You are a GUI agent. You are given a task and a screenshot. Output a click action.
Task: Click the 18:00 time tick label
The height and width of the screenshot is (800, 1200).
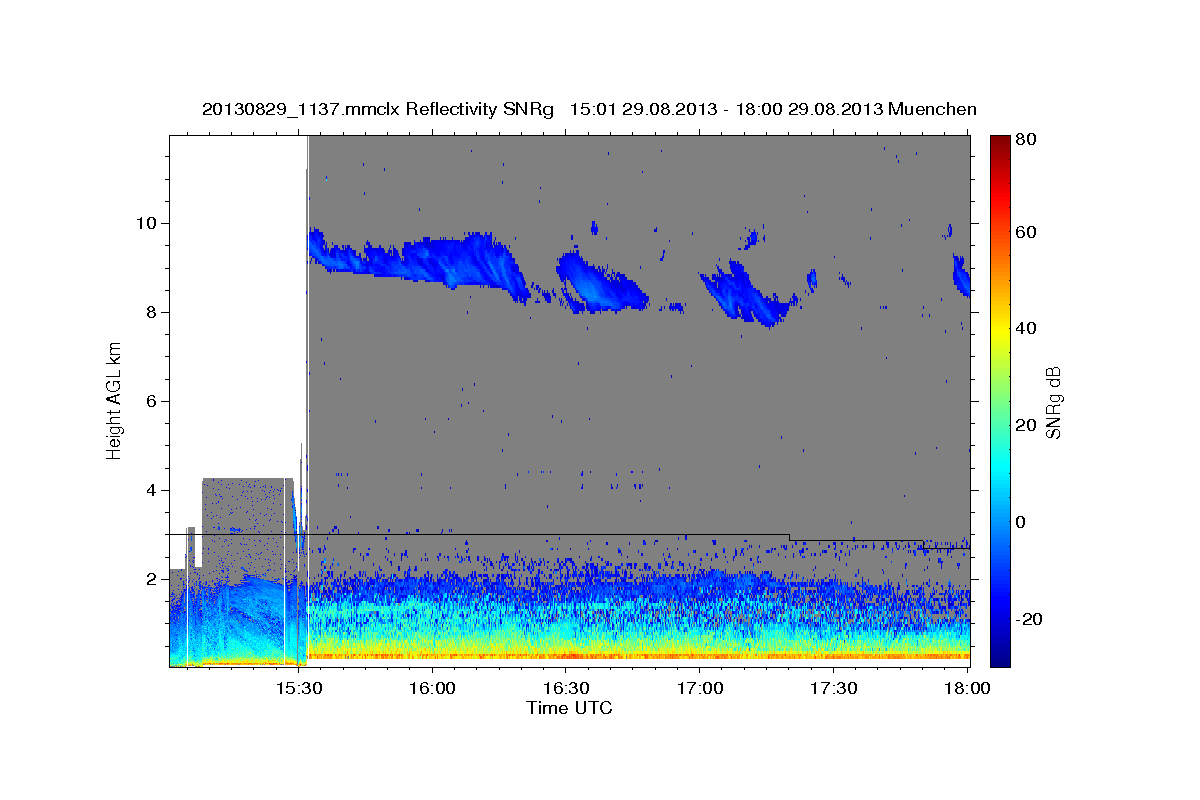(968, 688)
